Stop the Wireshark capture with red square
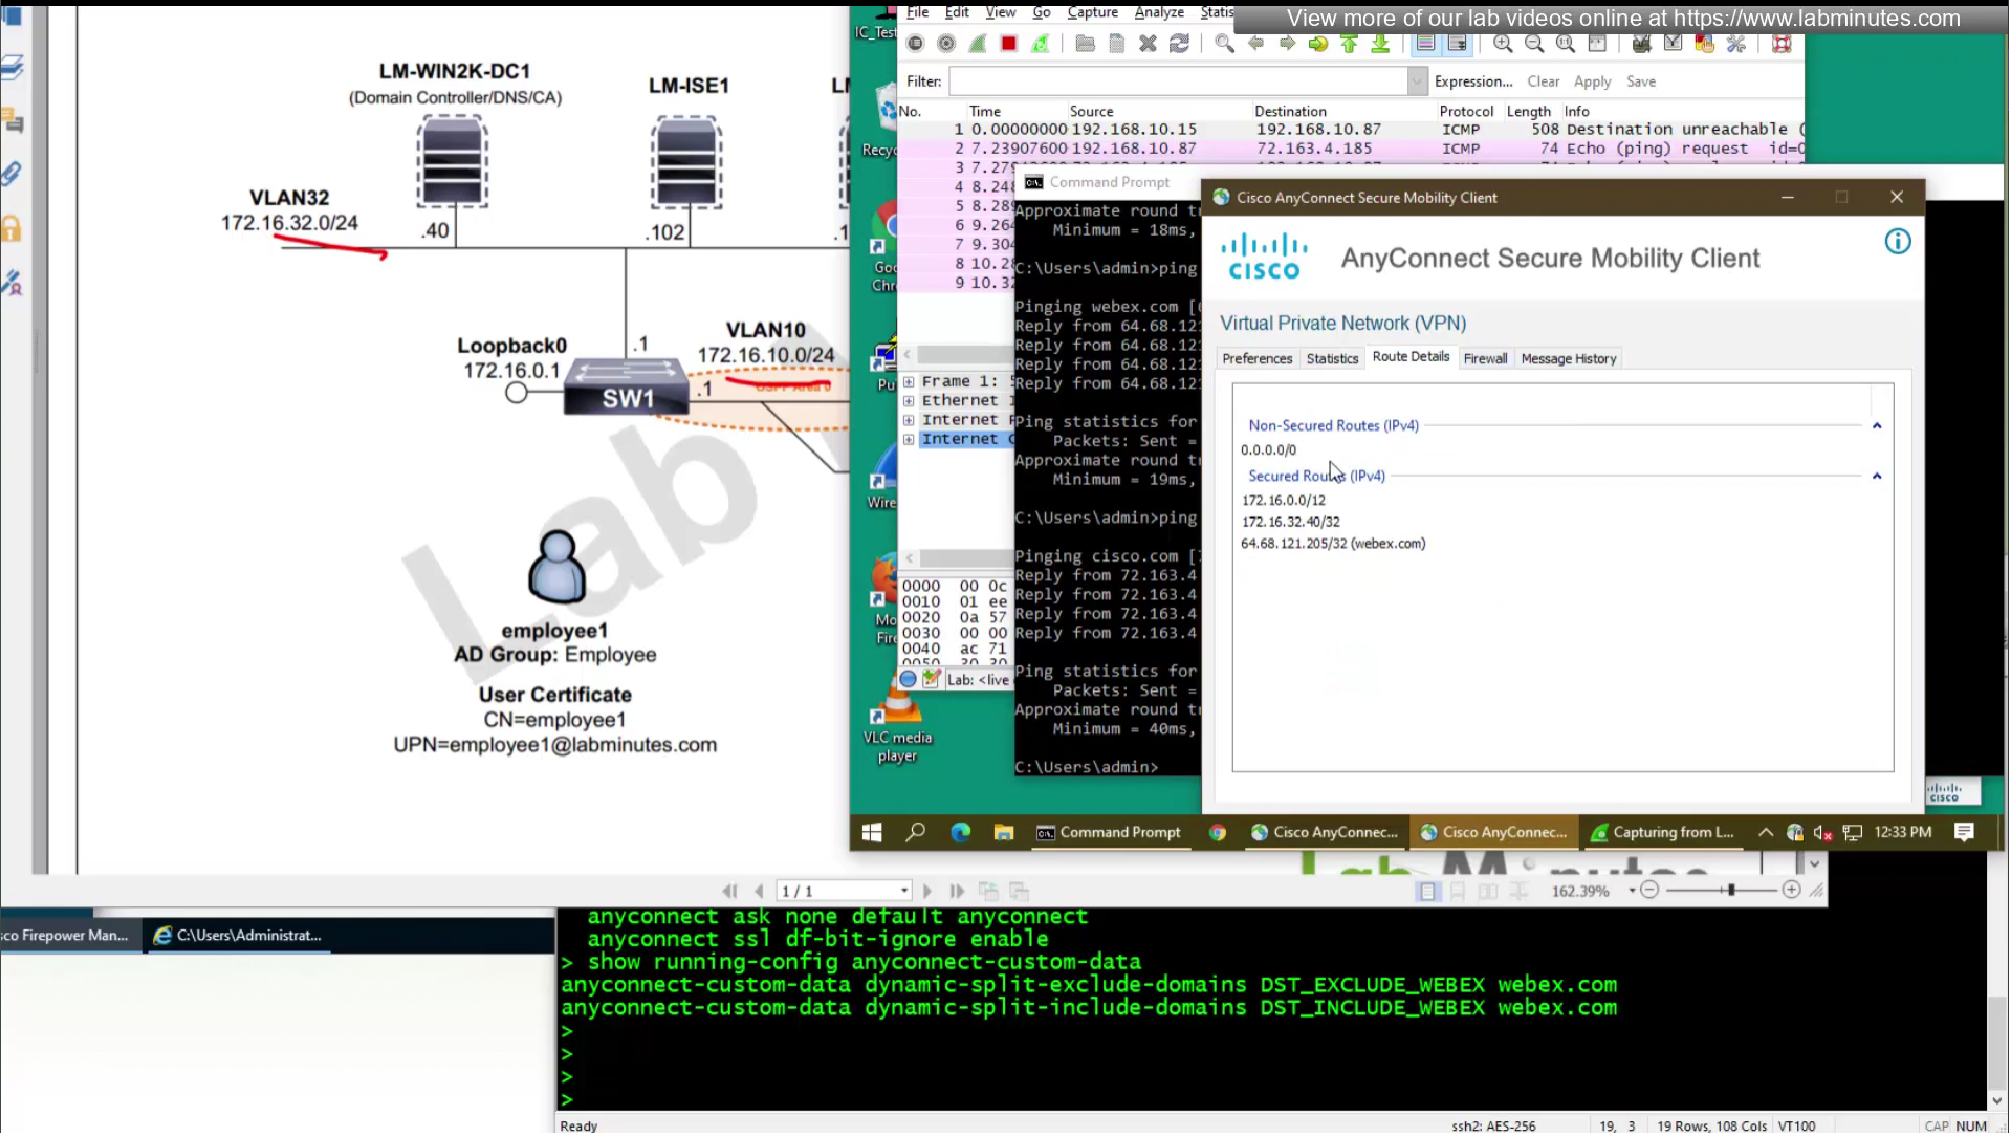The image size is (2009, 1133). pos(1009,43)
